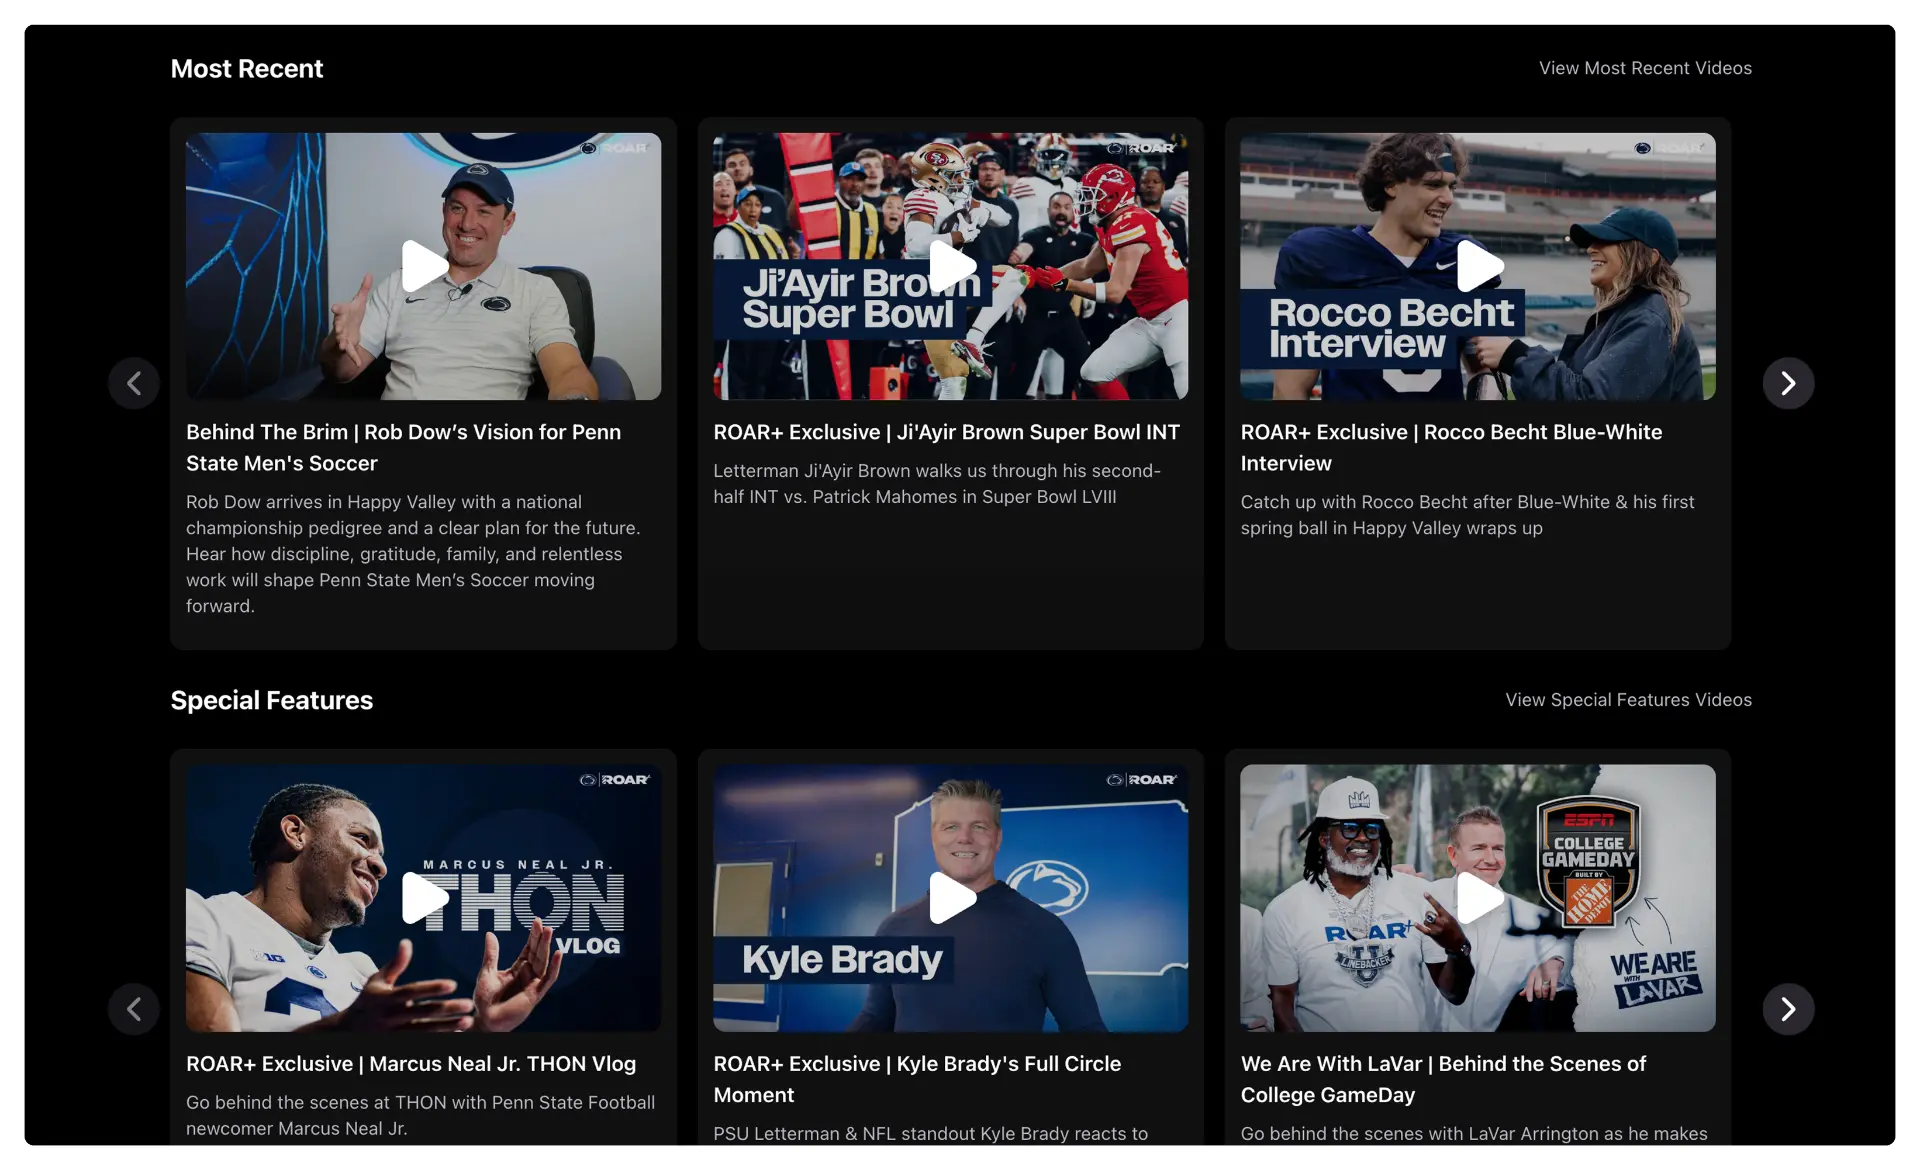
Task: Click the Special Features section heading
Action: (x=271, y=700)
